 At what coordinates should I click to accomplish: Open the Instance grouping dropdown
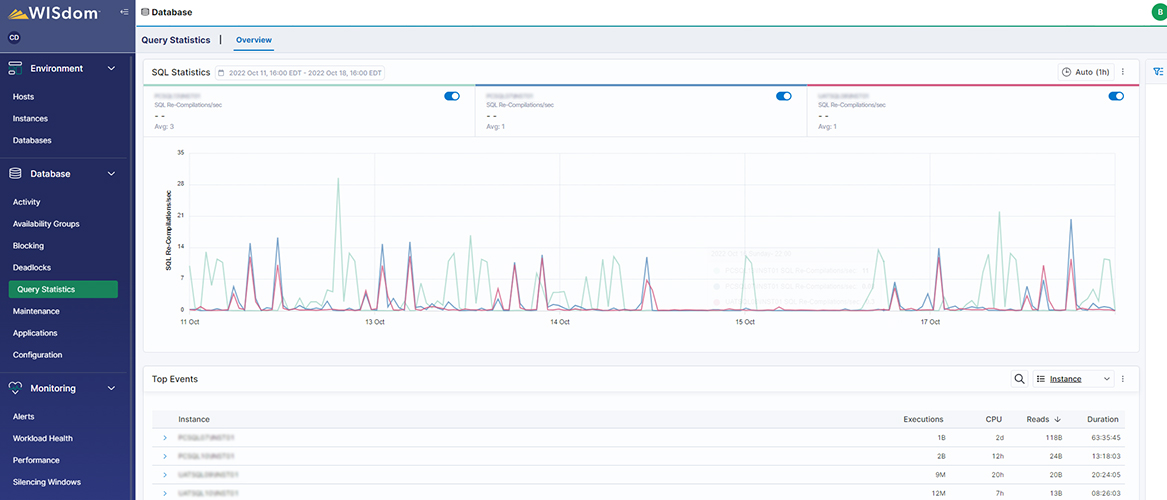pyautogui.click(x=1073, y=379)
